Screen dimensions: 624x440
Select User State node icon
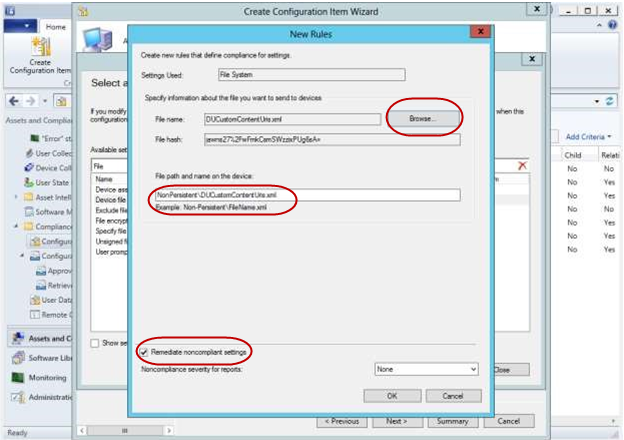[x=29, y=182]
